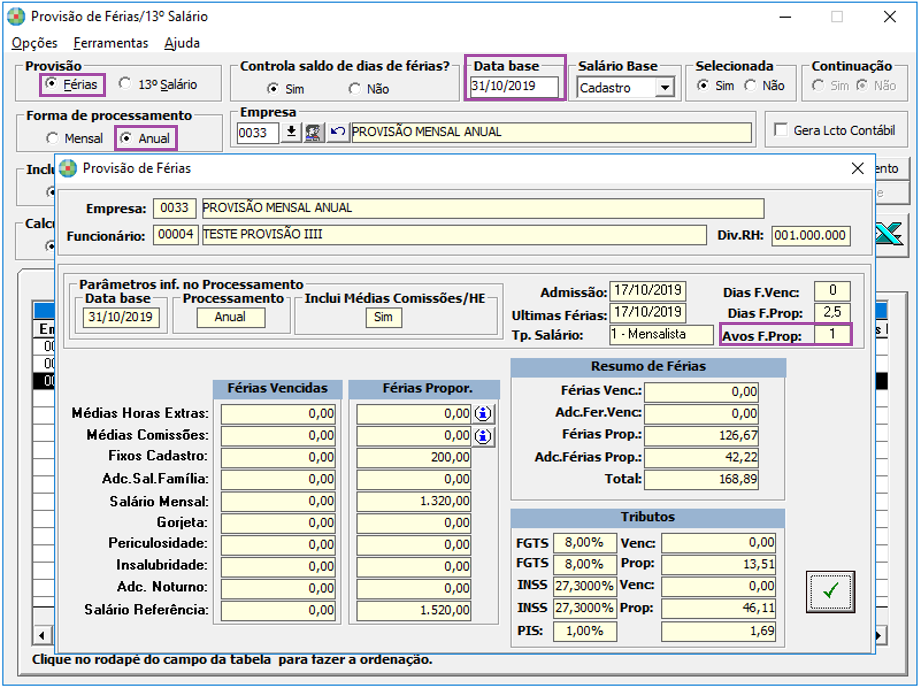Close the Provisão de Férias dialog

[x=857, y=169]
